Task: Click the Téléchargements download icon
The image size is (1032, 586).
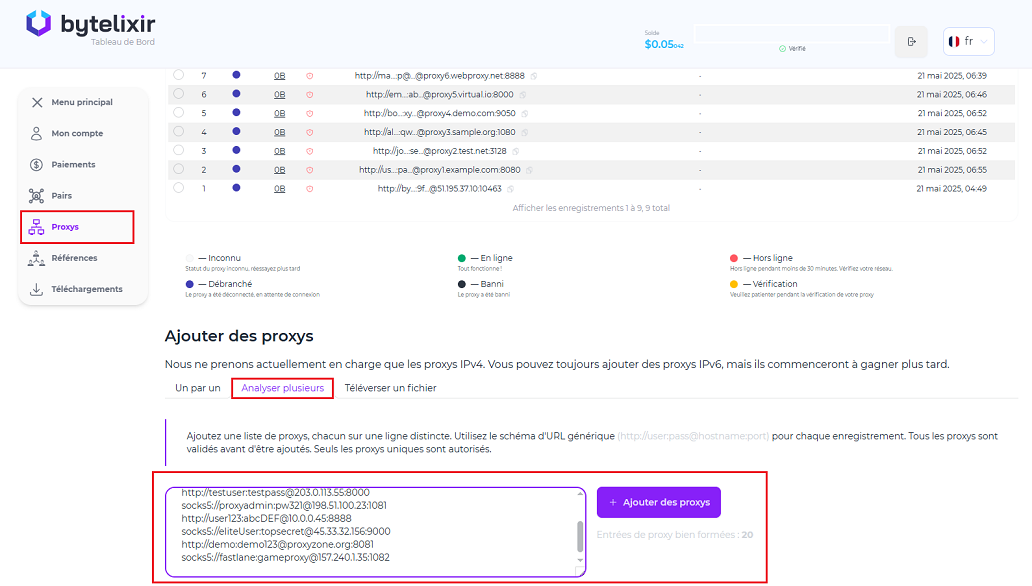Action: click(37, 289)
